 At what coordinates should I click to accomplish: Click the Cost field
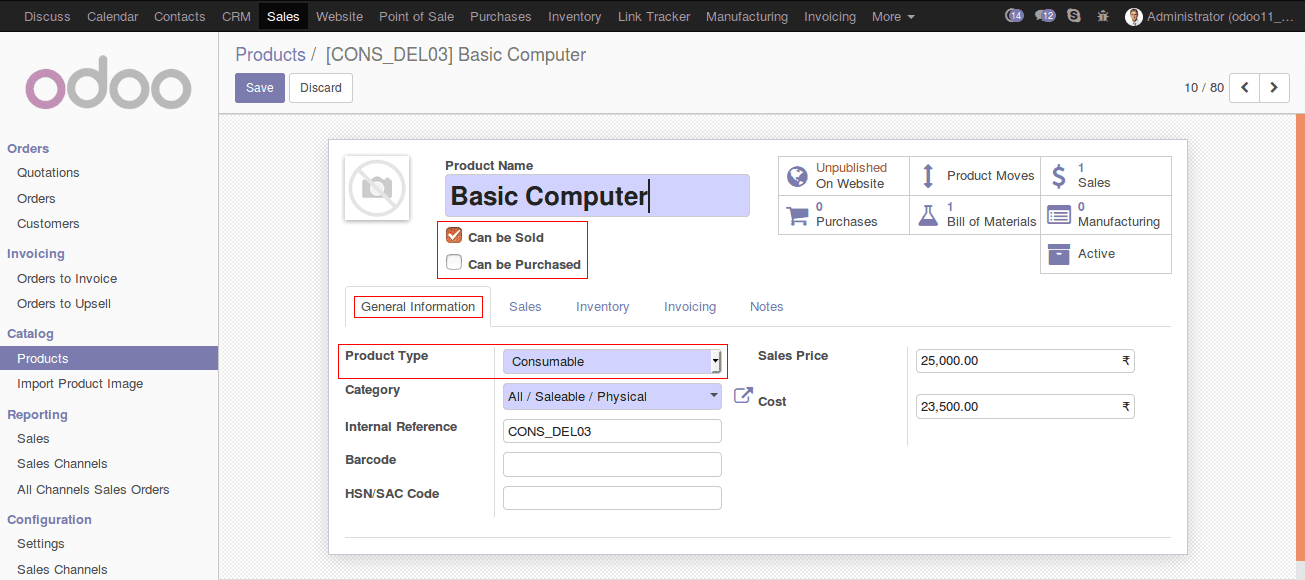[x=1025, y=407]
